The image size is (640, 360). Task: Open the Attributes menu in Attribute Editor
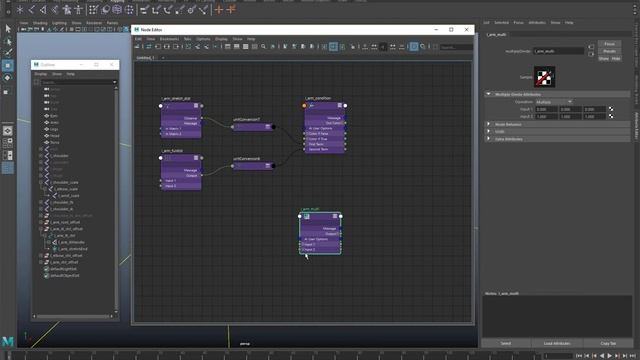pyautogui.click(x=537, y=23)
